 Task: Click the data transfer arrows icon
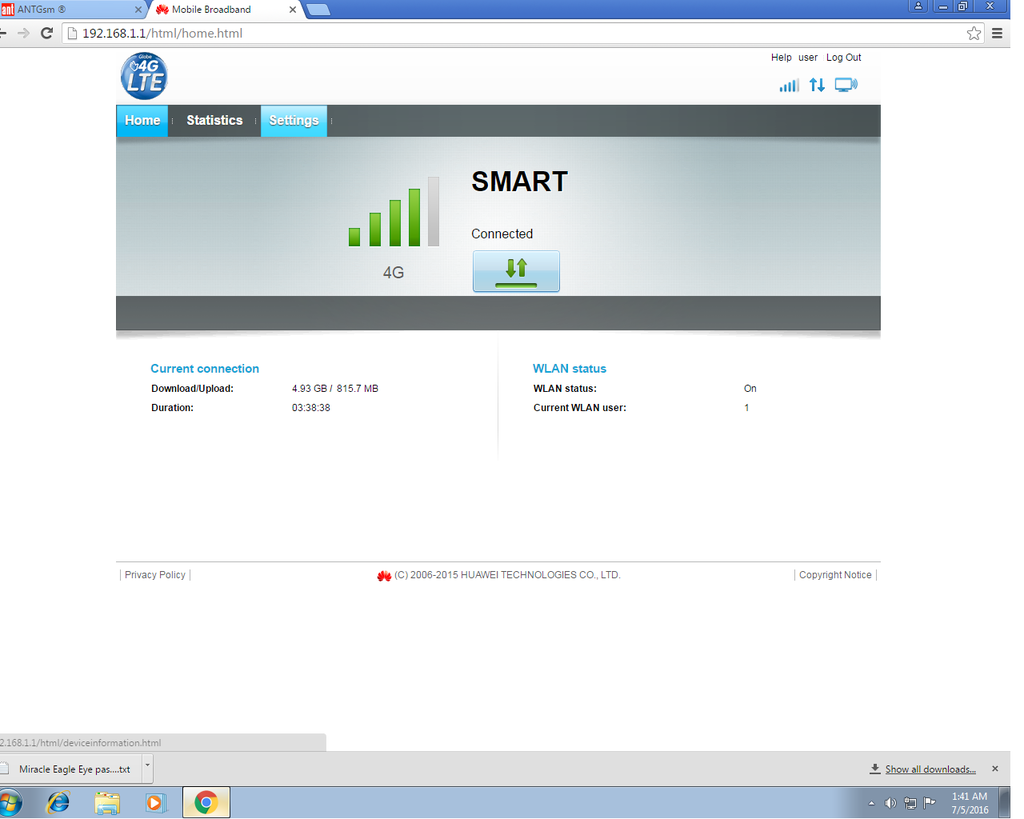pyautogui.click(x=817, y=86)
